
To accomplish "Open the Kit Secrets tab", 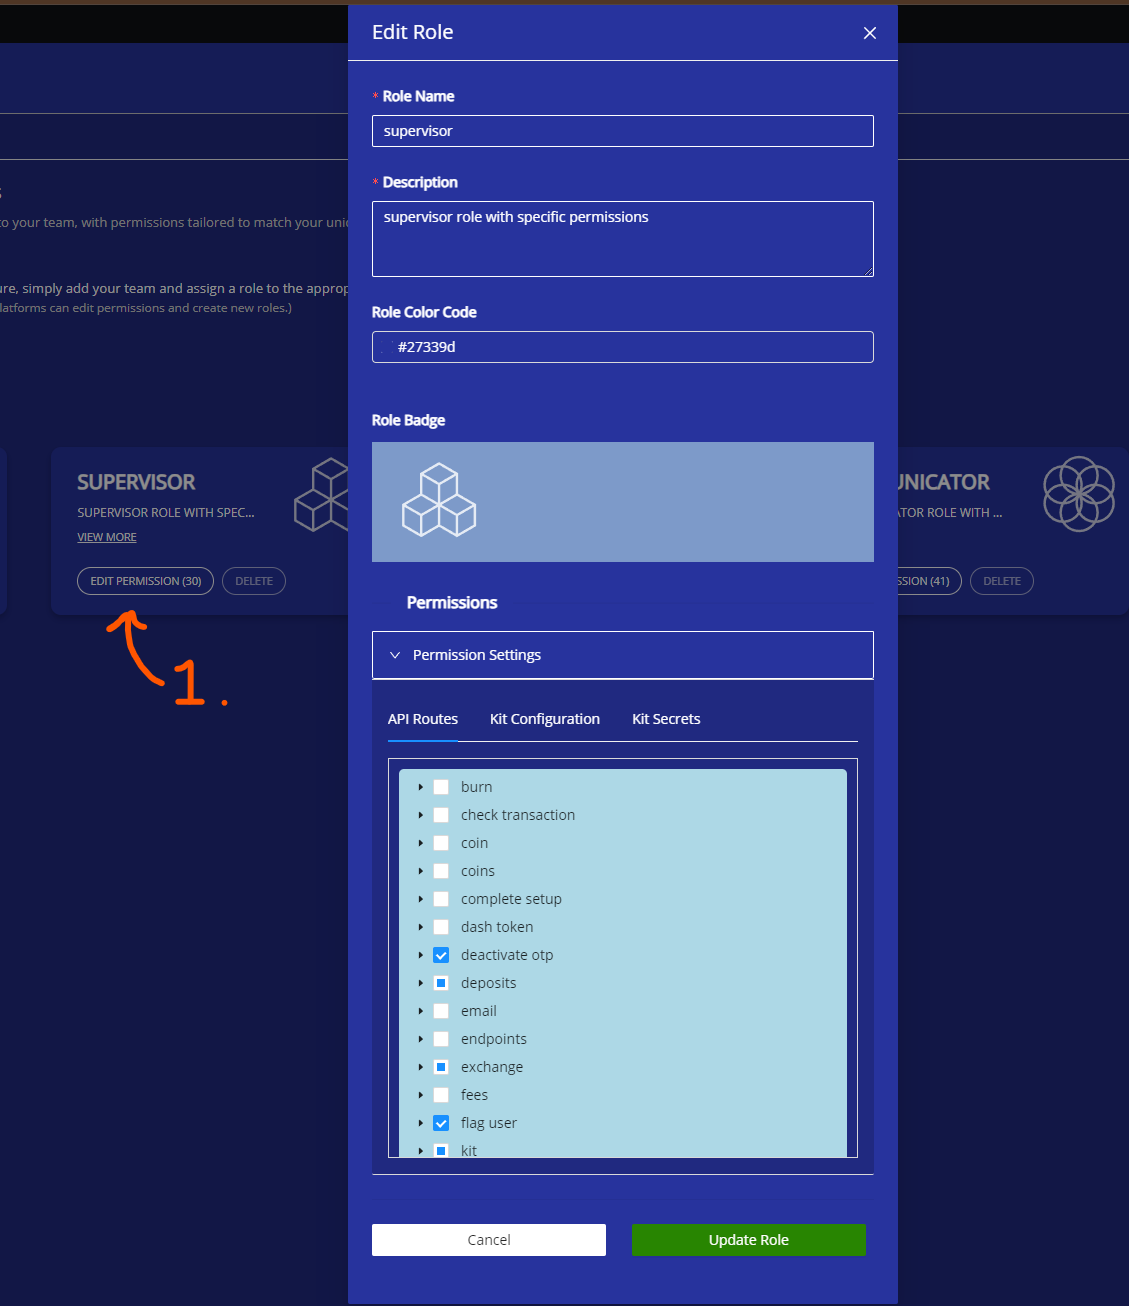I will pyautogui.click(x=666, y=719).
